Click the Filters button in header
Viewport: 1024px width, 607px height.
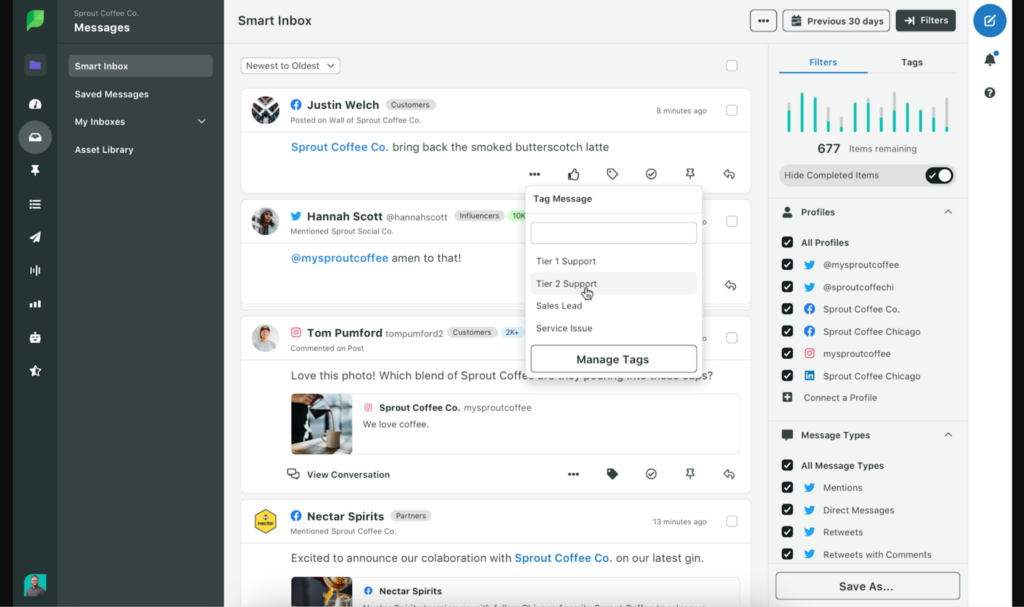pos(925,21)
